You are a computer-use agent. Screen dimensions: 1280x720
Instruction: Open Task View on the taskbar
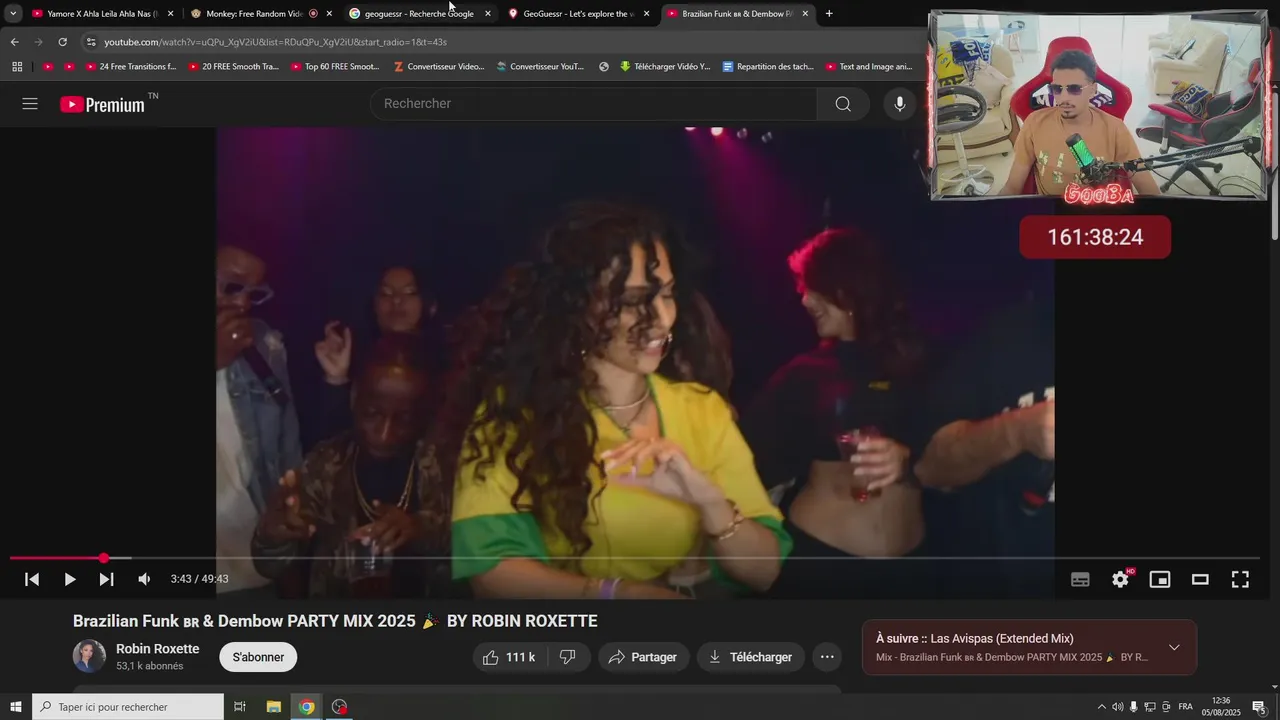(x=240, y=707)
